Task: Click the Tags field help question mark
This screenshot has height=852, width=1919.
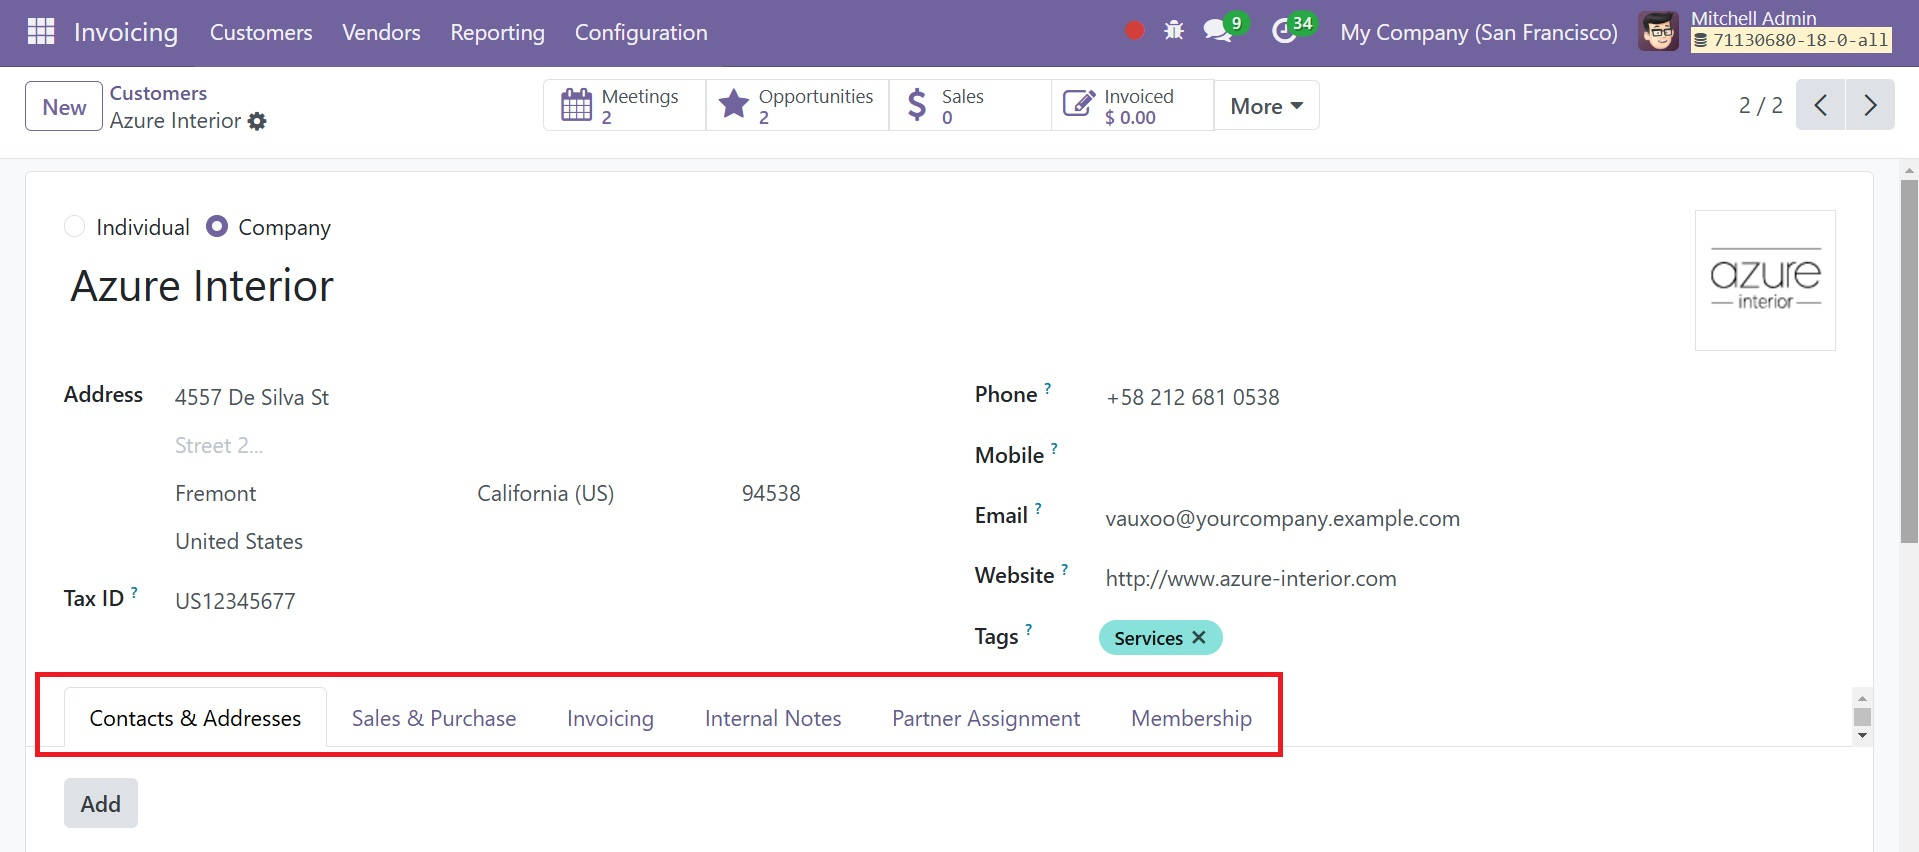Action: pos(1028,629)
